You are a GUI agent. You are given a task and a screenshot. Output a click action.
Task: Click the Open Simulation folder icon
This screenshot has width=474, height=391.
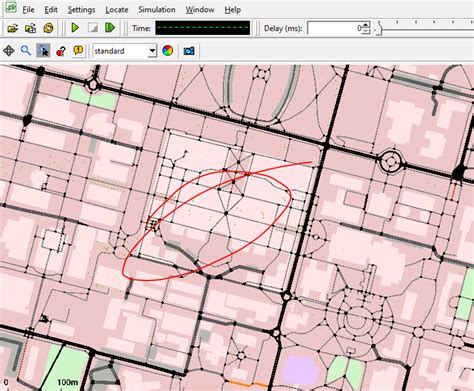pos(12,28)
